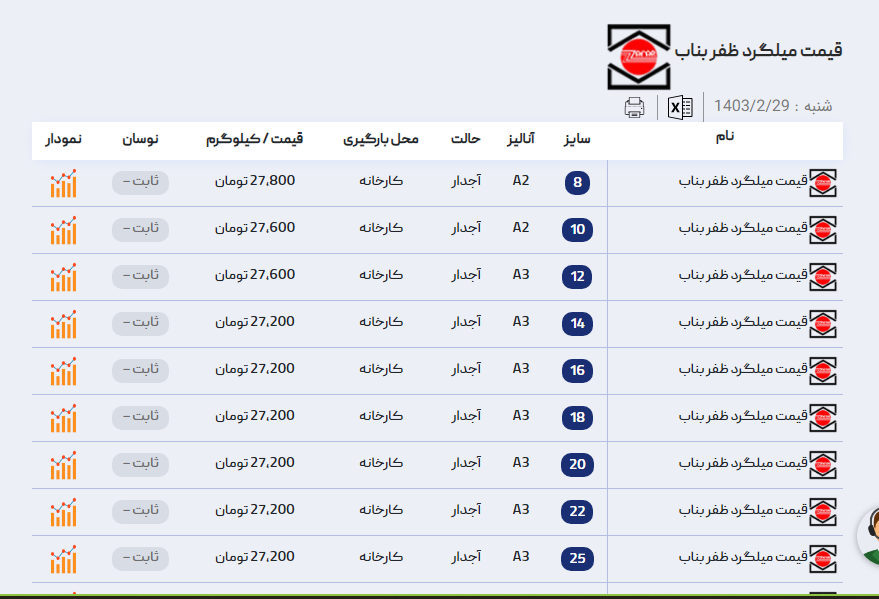
Task: Select the size 20 badge
Action: coord(577,465)
